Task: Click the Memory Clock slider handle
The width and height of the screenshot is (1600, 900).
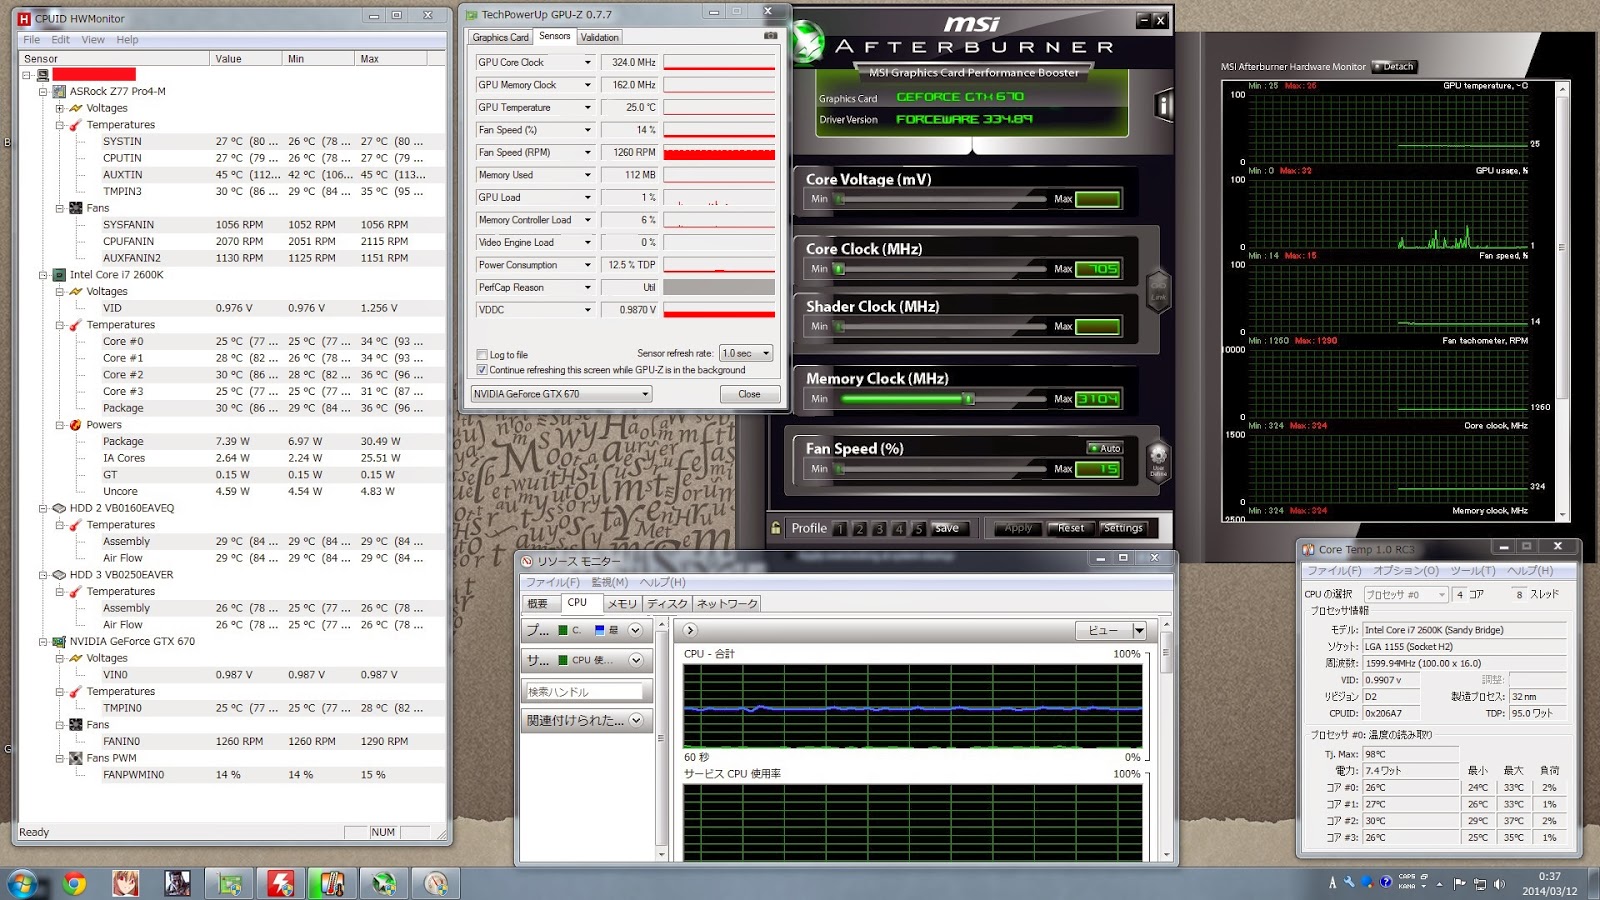Action: point(968,399)
